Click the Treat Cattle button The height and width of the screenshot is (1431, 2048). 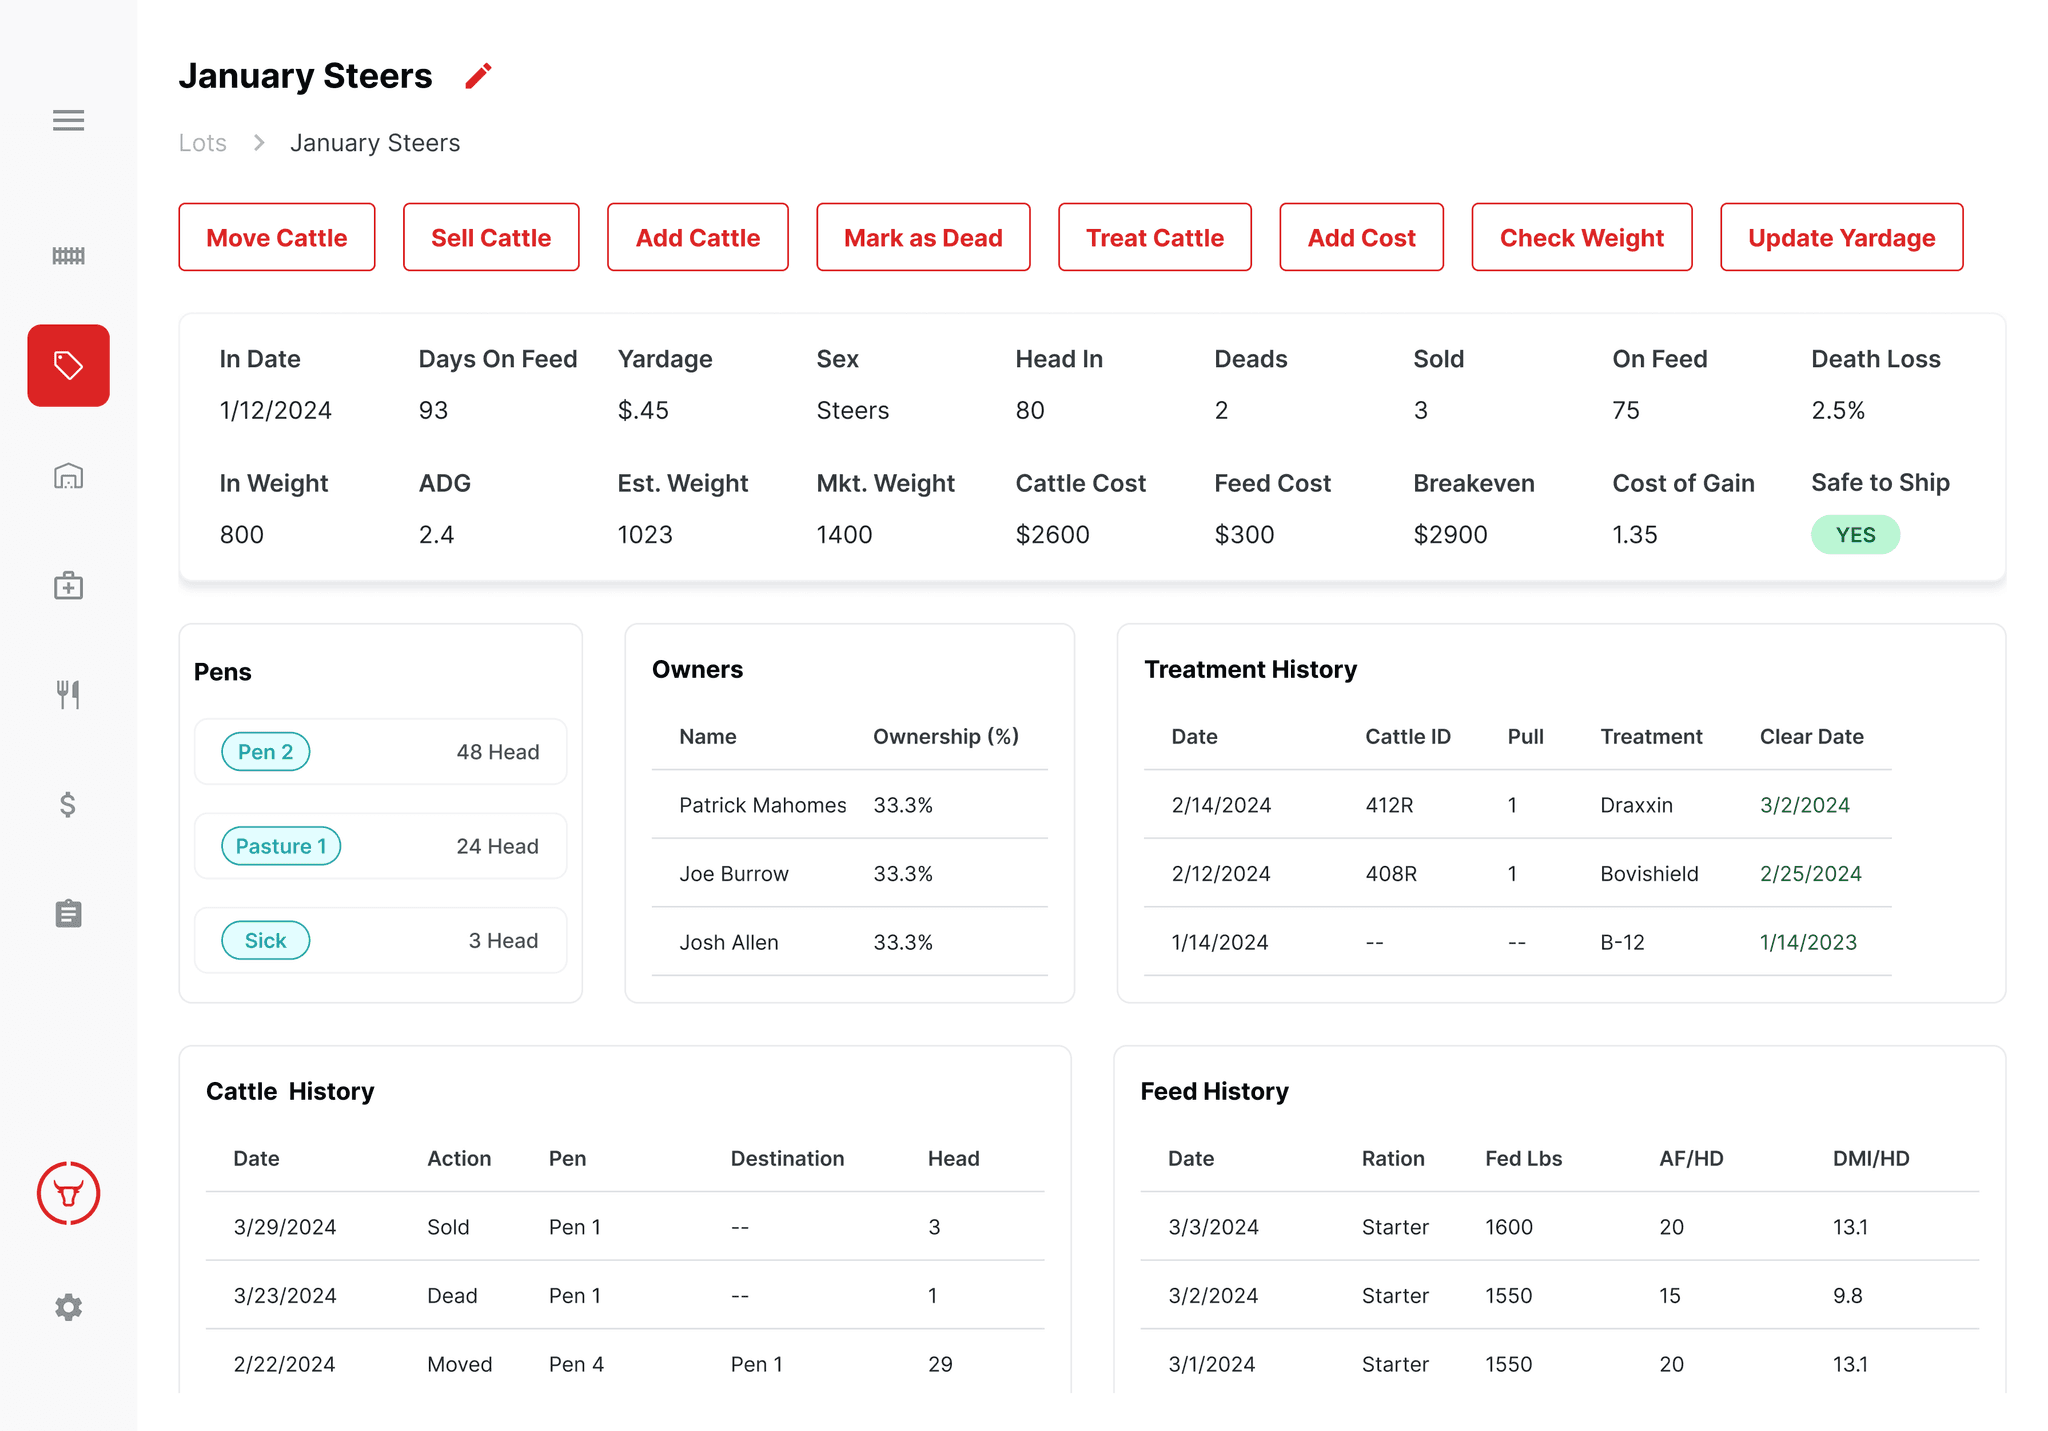coord(1155,237)
